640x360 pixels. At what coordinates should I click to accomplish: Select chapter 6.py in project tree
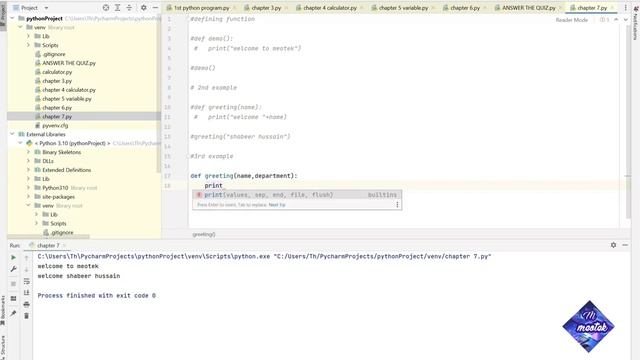click(x=57, y=108)
